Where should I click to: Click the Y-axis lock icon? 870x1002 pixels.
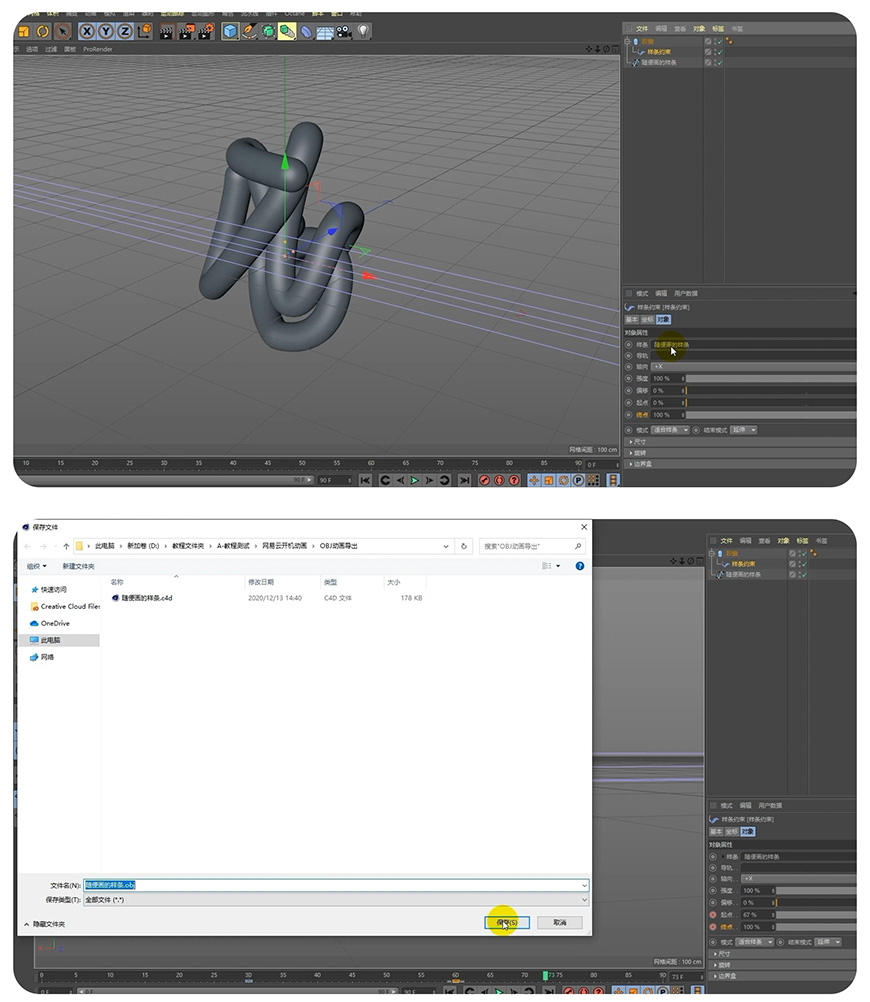[x=106, y=32]
